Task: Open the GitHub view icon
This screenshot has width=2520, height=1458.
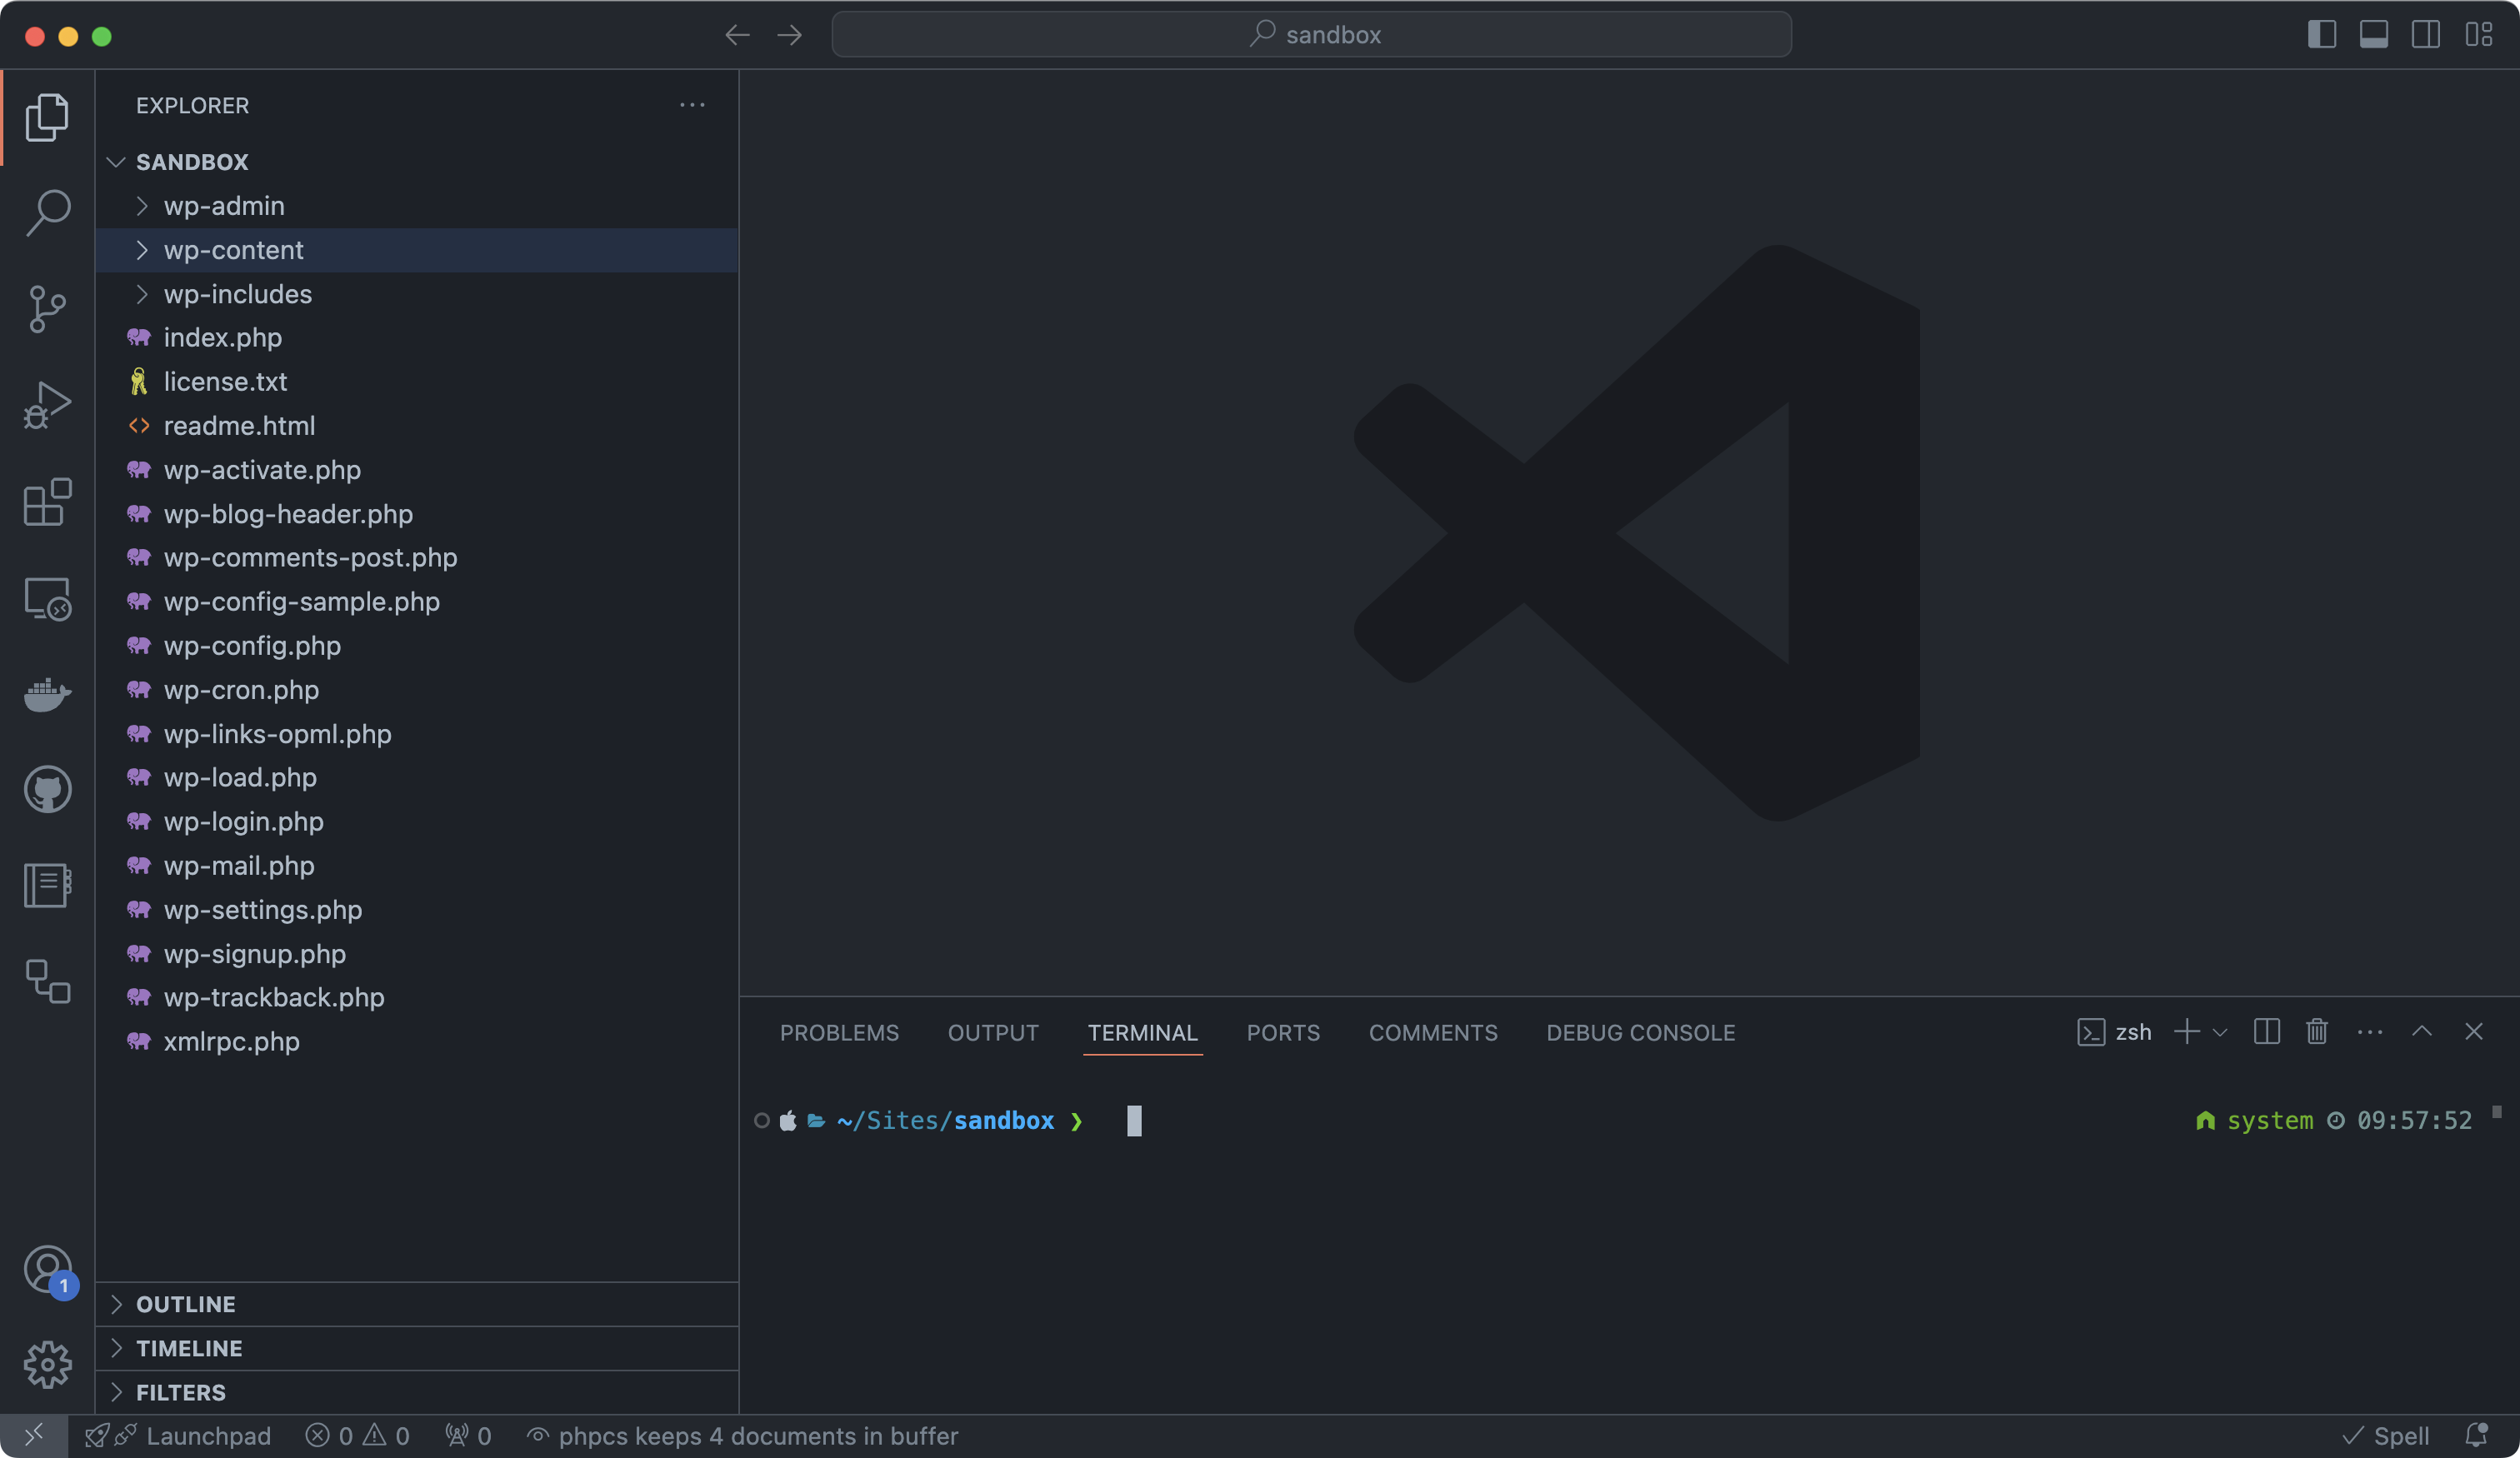Action: pyautogui.click(x=47, y=789)
